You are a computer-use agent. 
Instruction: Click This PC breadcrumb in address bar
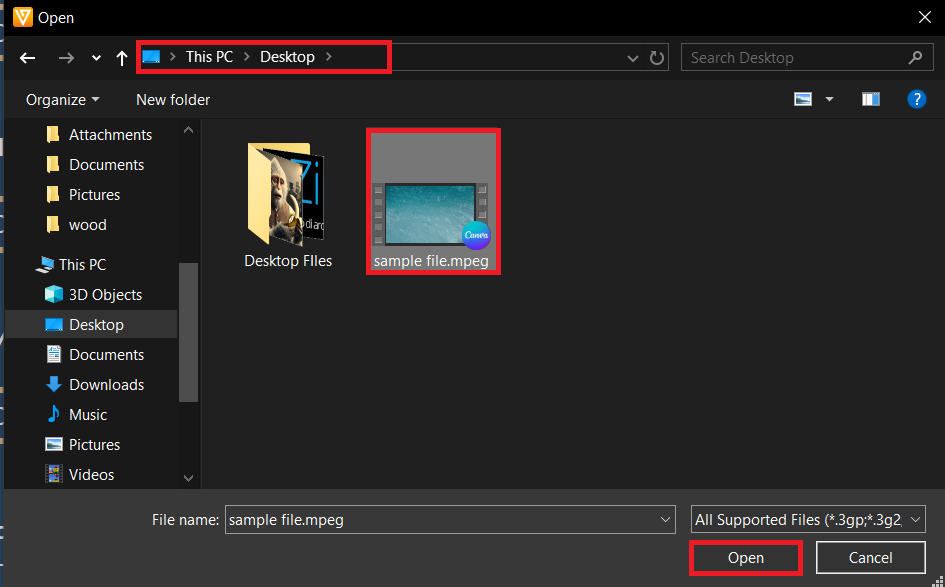[x=209, y=57]
